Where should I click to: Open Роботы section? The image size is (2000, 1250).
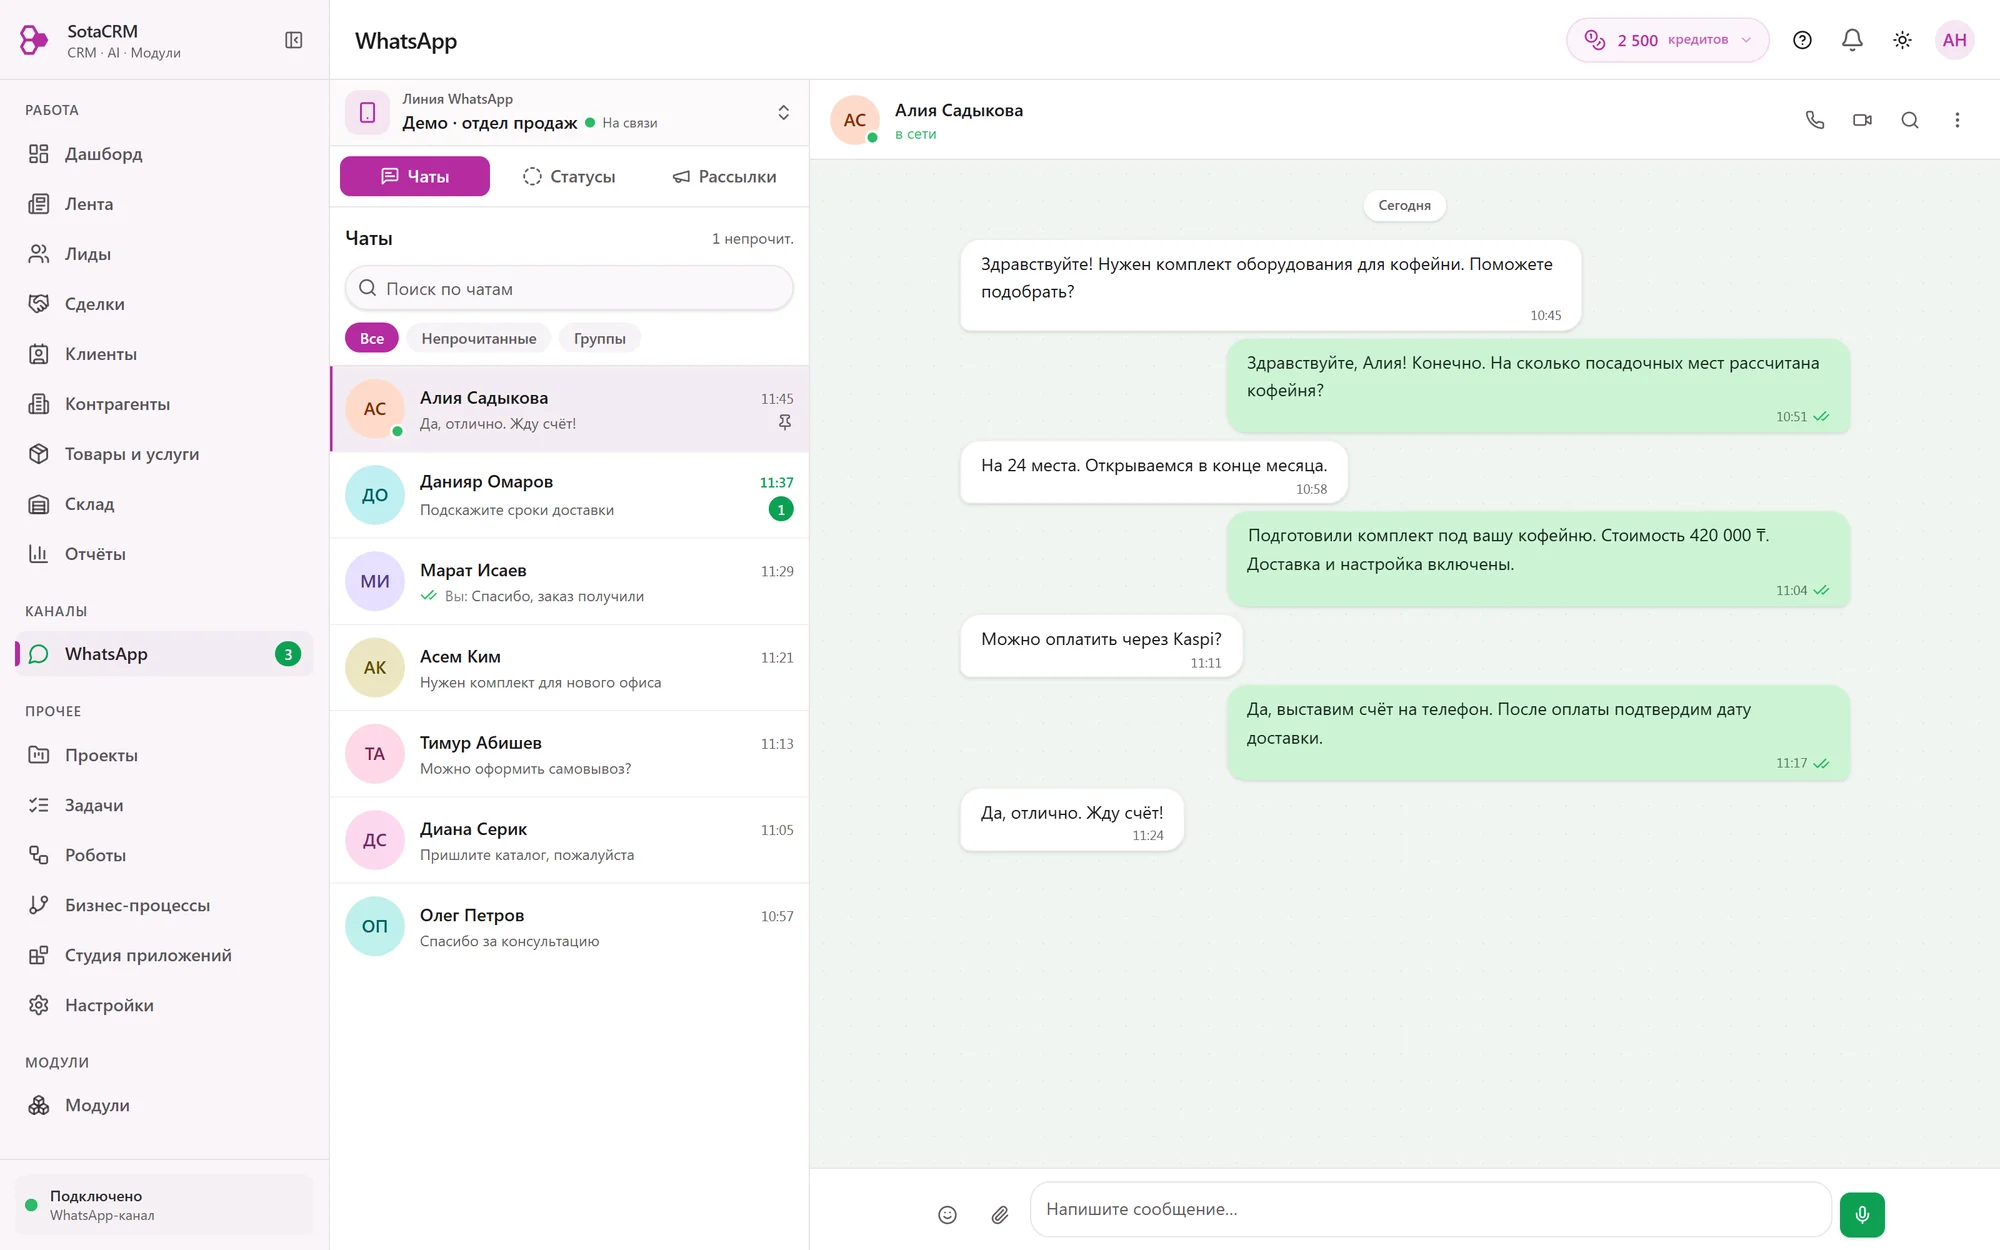point(164,855)
